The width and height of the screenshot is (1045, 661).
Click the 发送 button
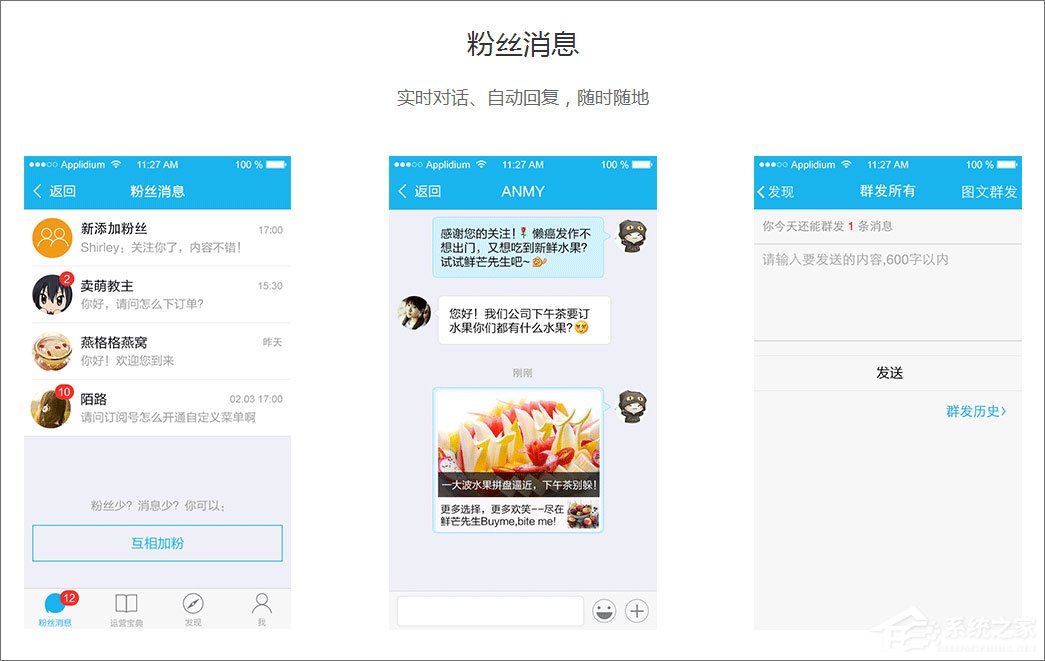point(888,373)
